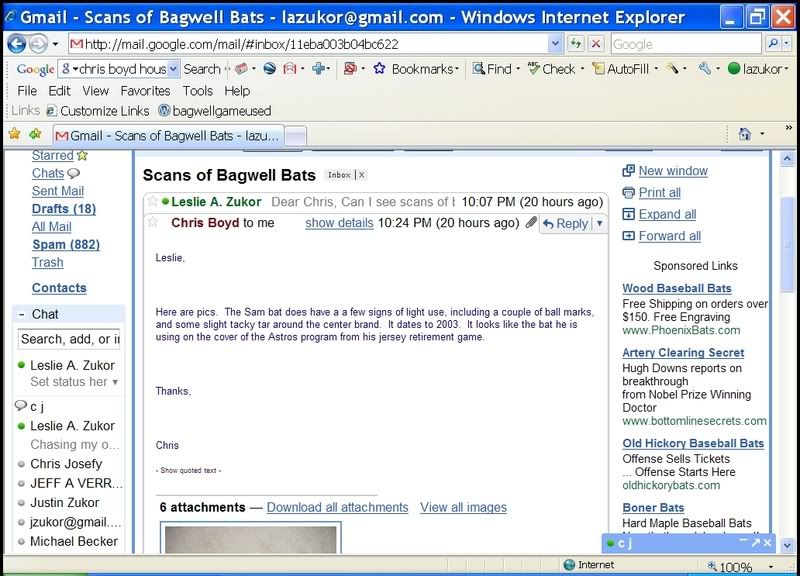This screenshot has height=576, width=800.
Task: Minimize the c j chat window
Action: click(743, 541)
